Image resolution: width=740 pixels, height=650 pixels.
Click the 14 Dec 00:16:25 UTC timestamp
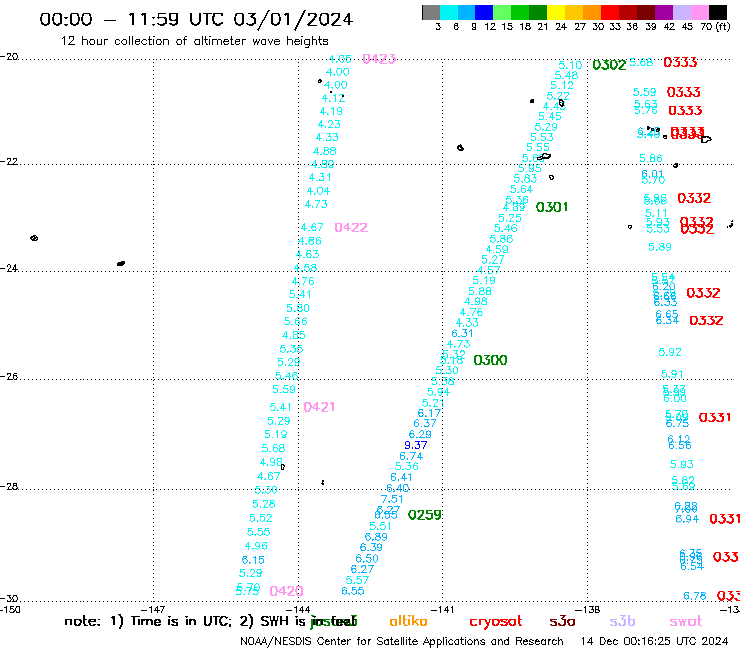pos(654,641)
